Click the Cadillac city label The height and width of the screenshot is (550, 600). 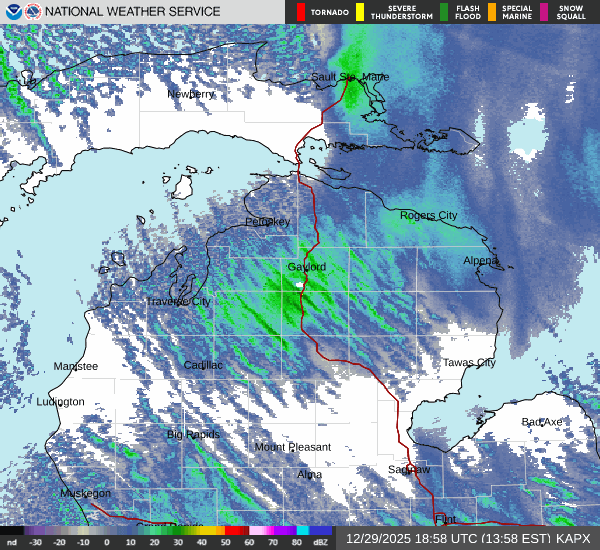click(203, 365)
